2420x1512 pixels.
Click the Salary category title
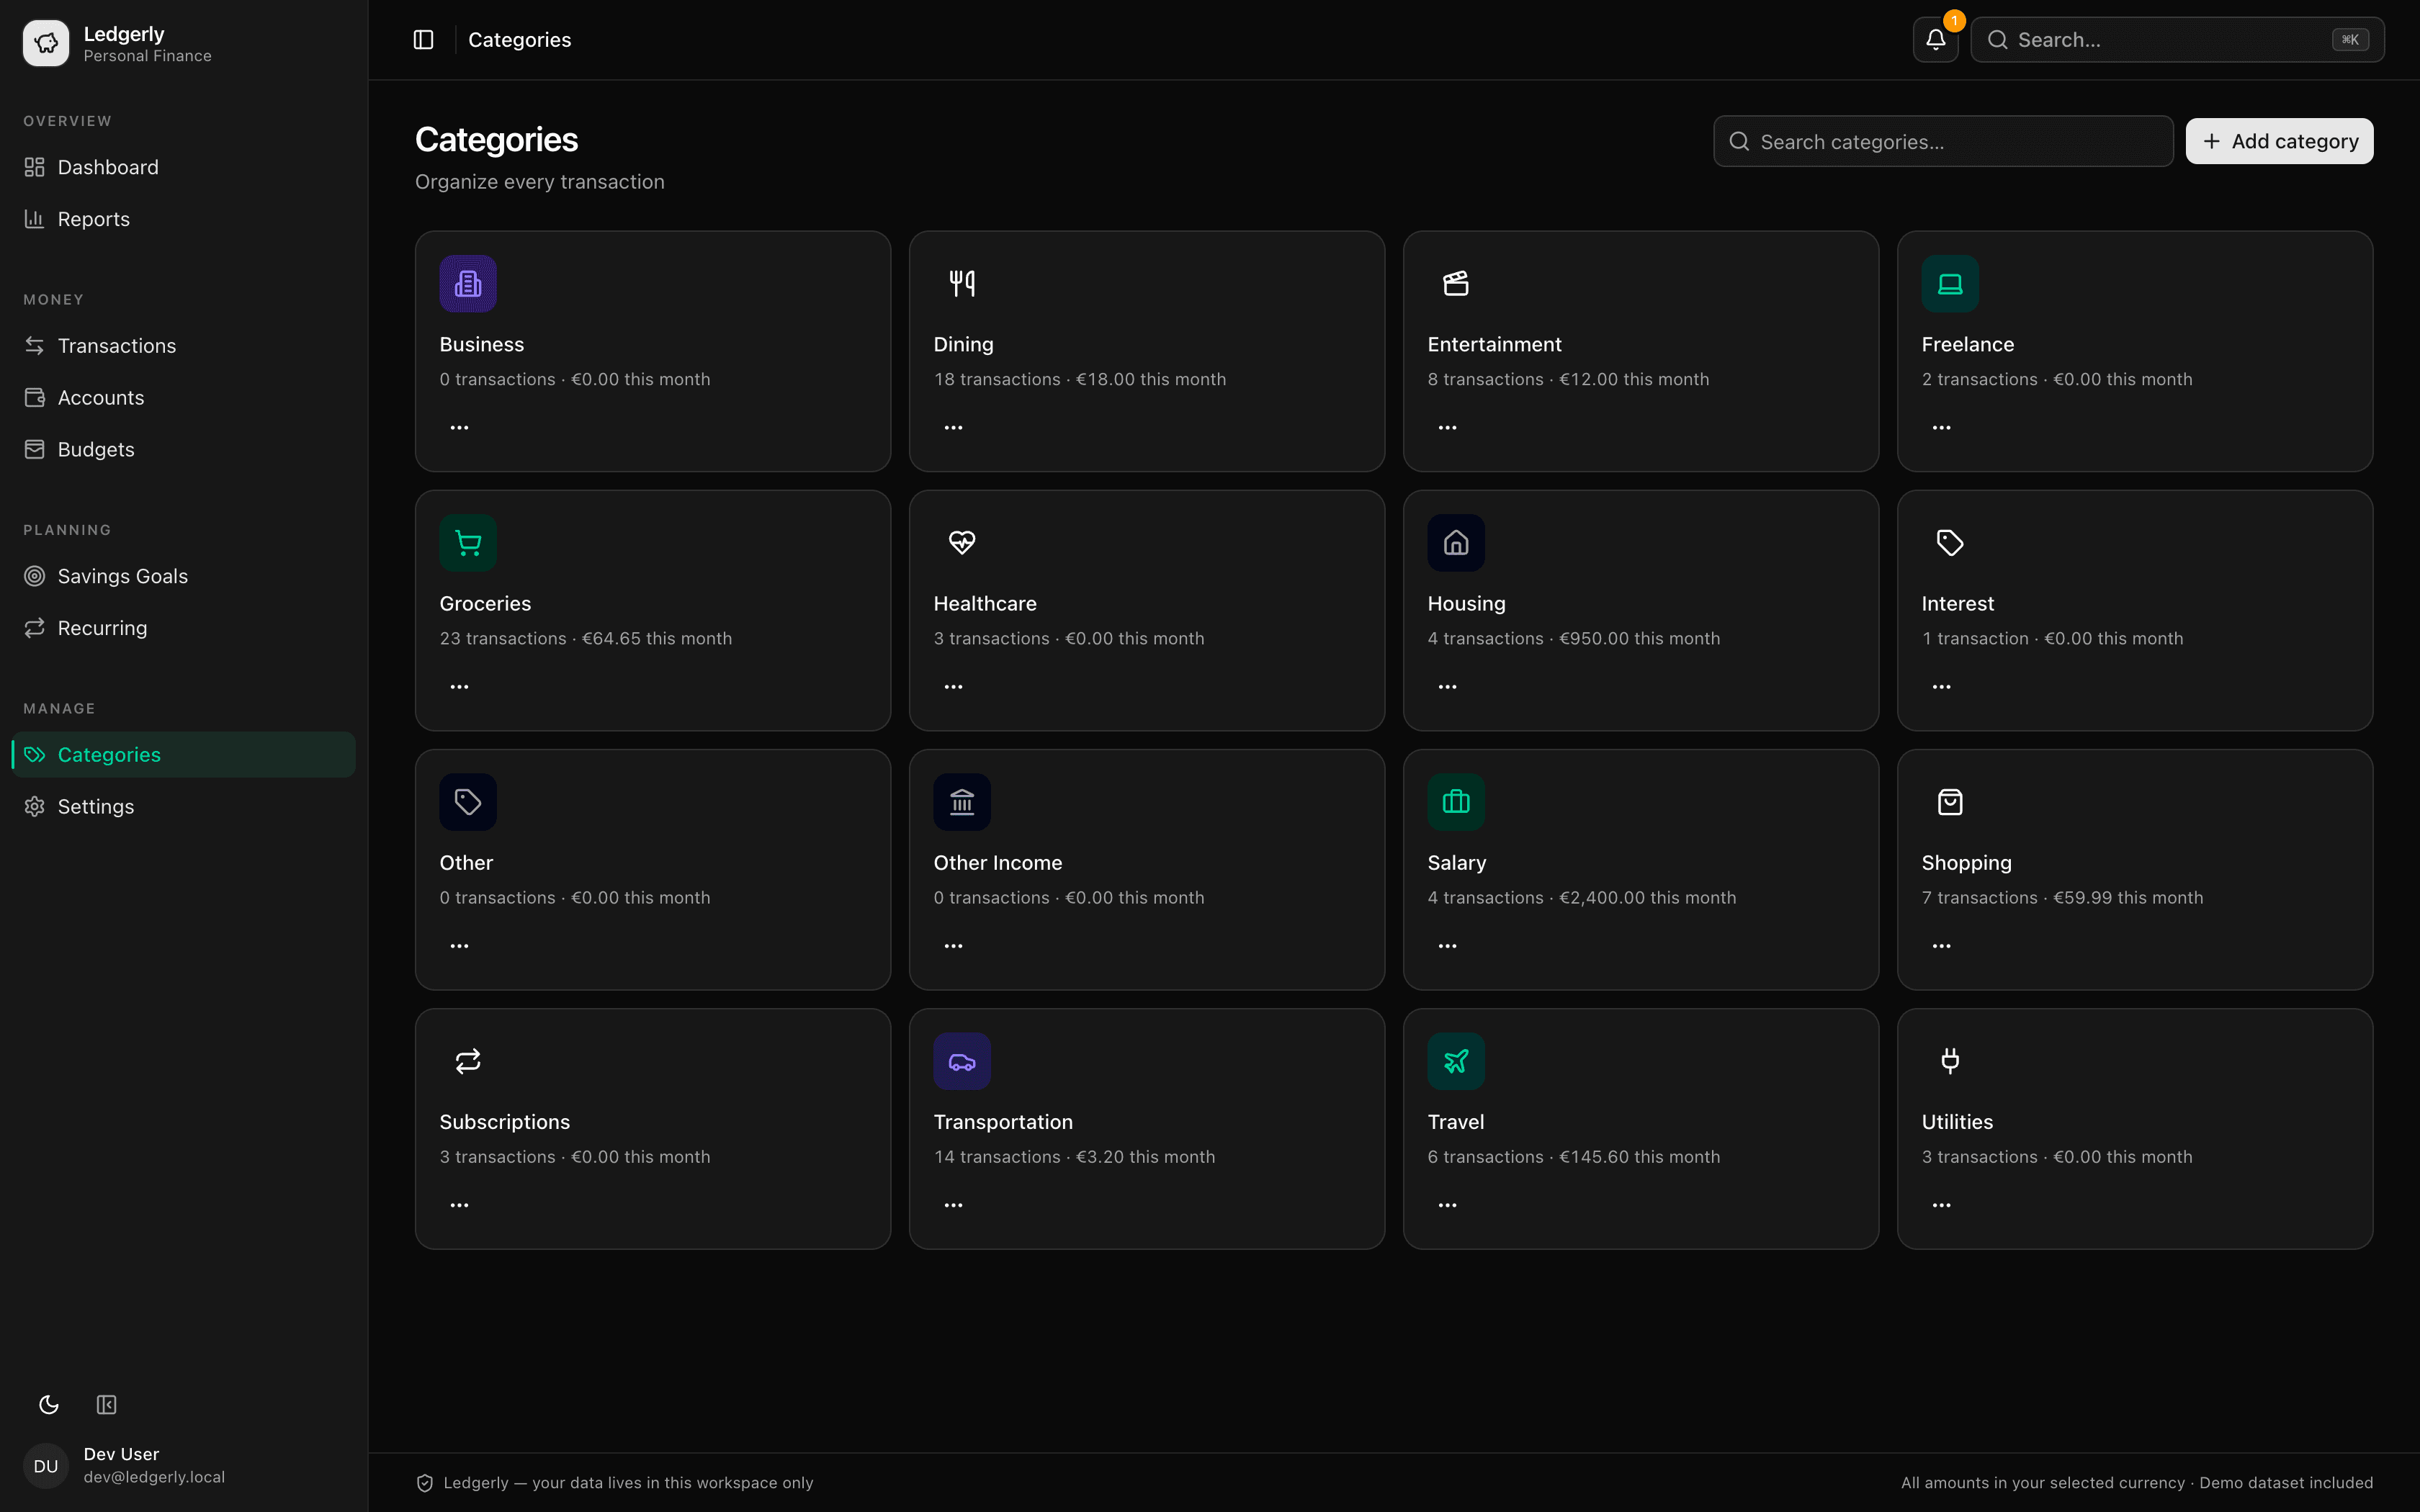(1456, 863)
